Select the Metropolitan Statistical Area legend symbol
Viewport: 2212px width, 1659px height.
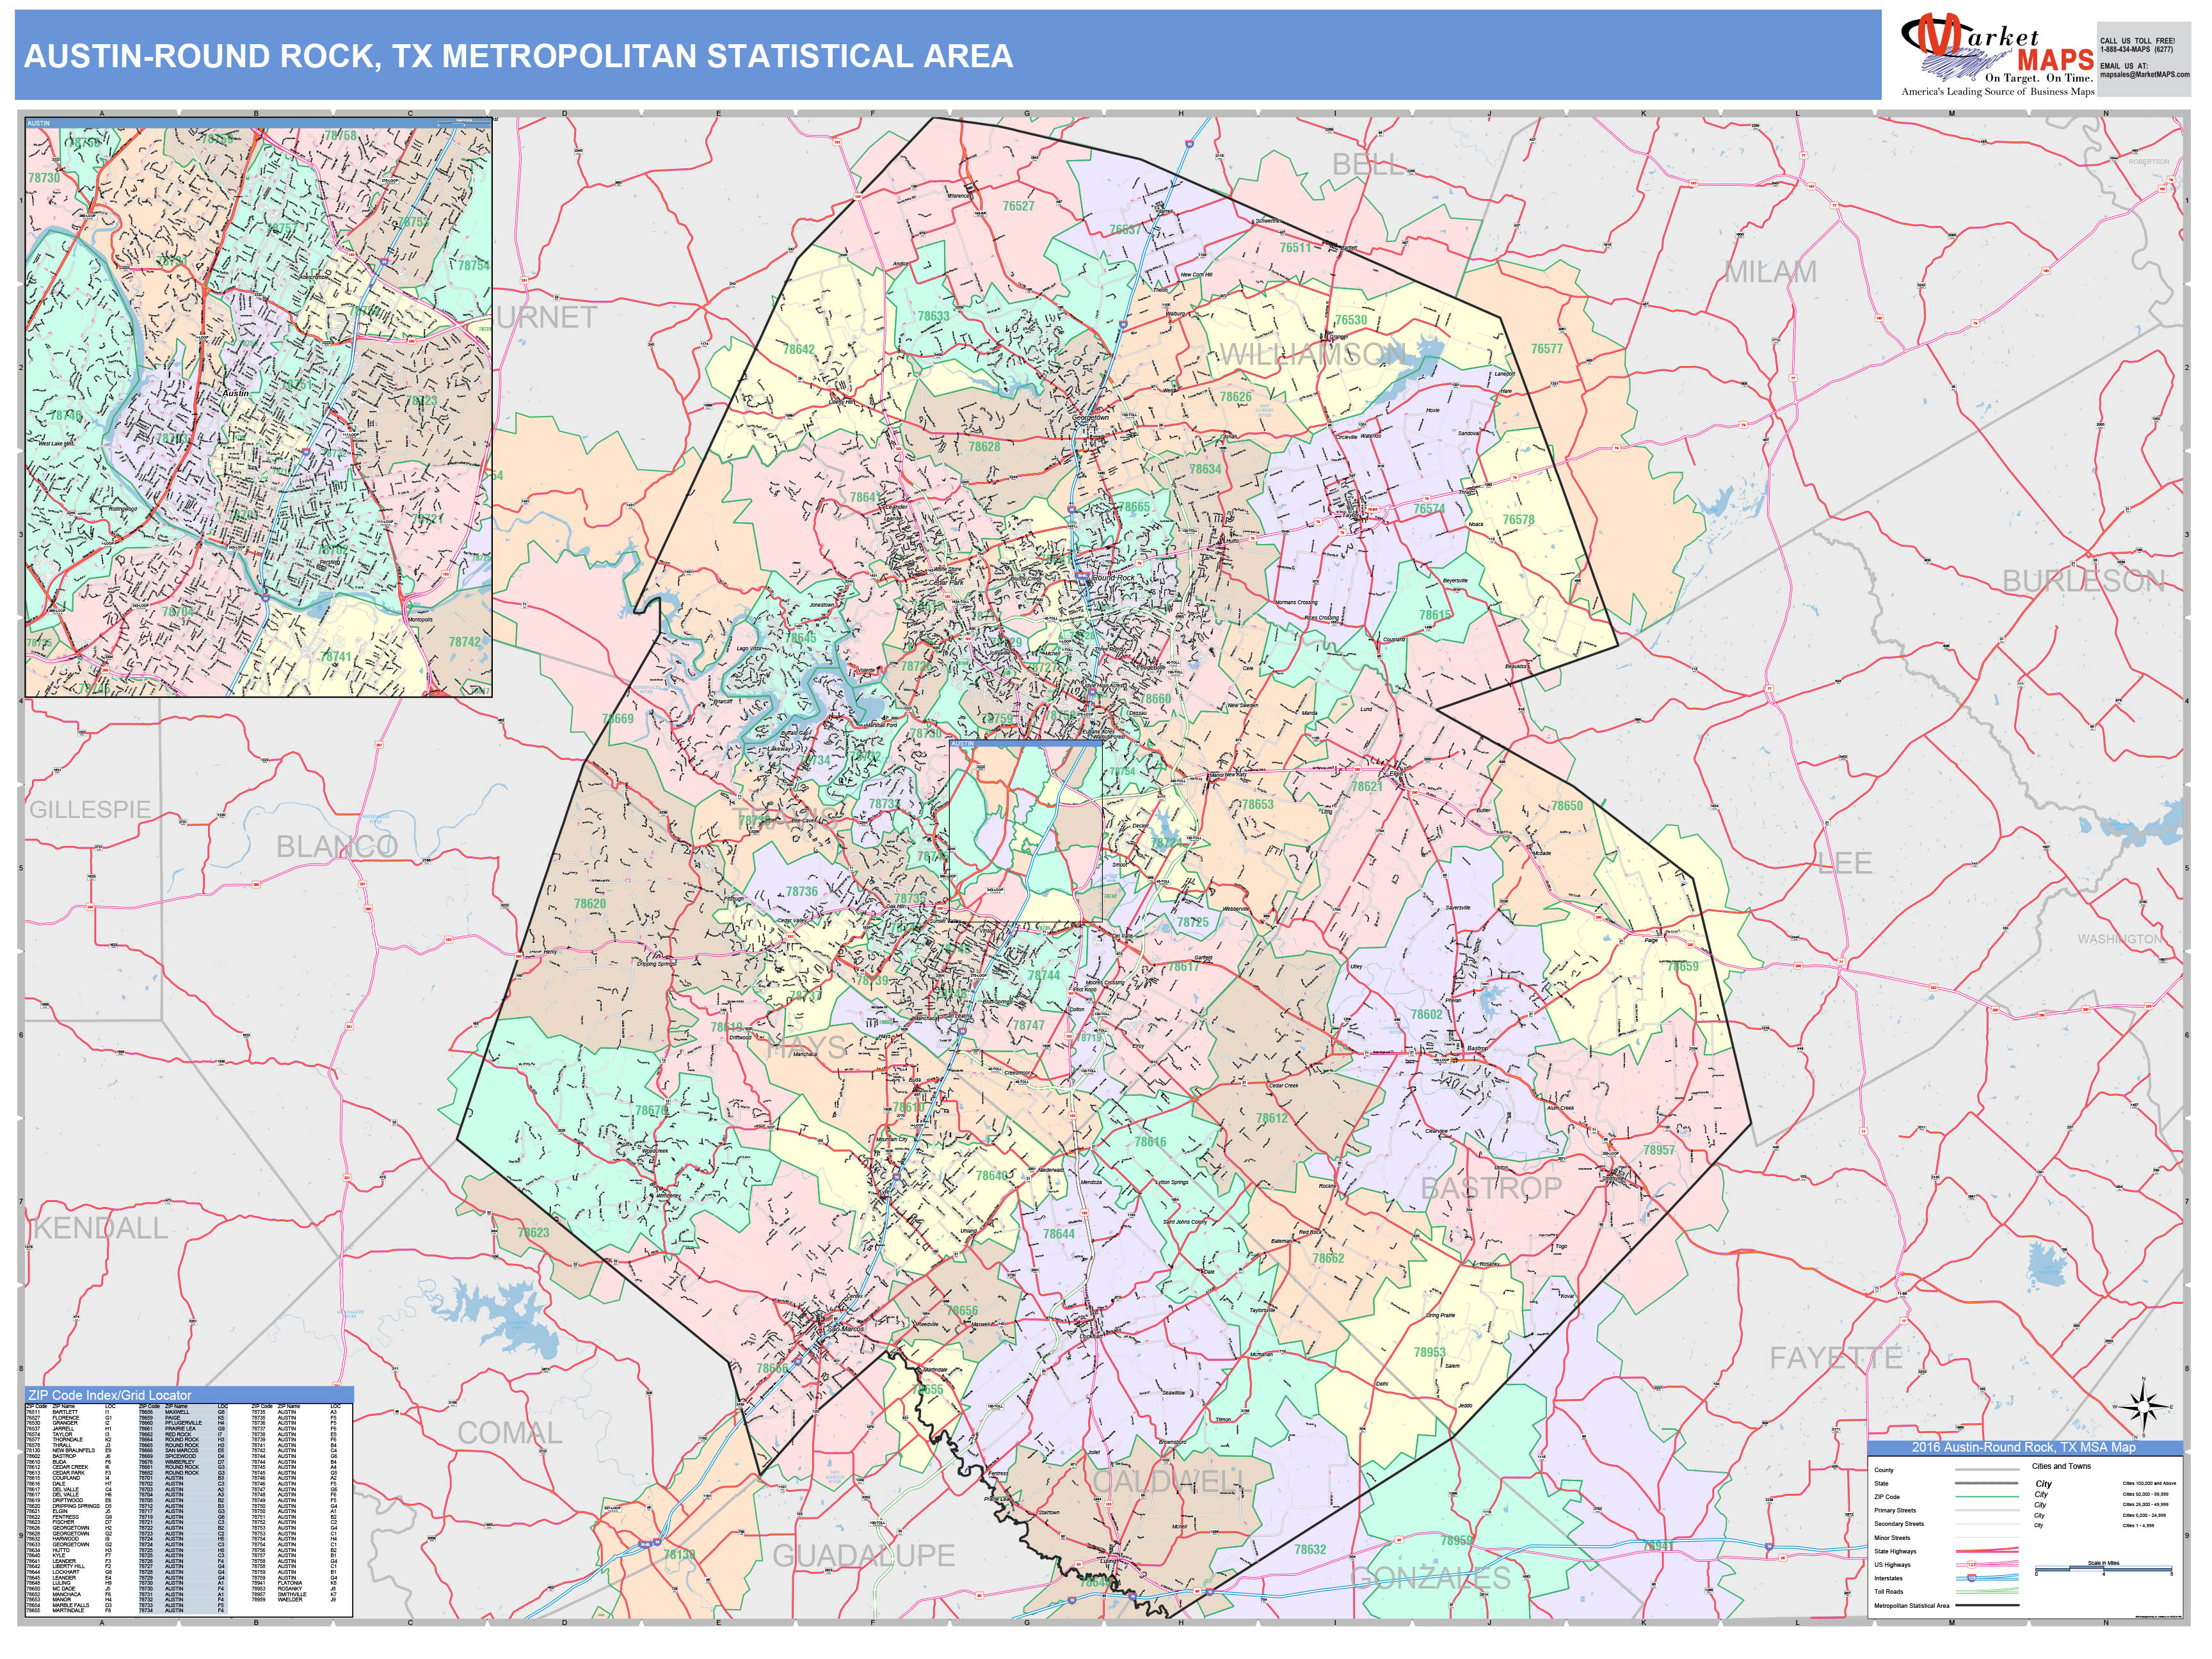(1987, 1606)
